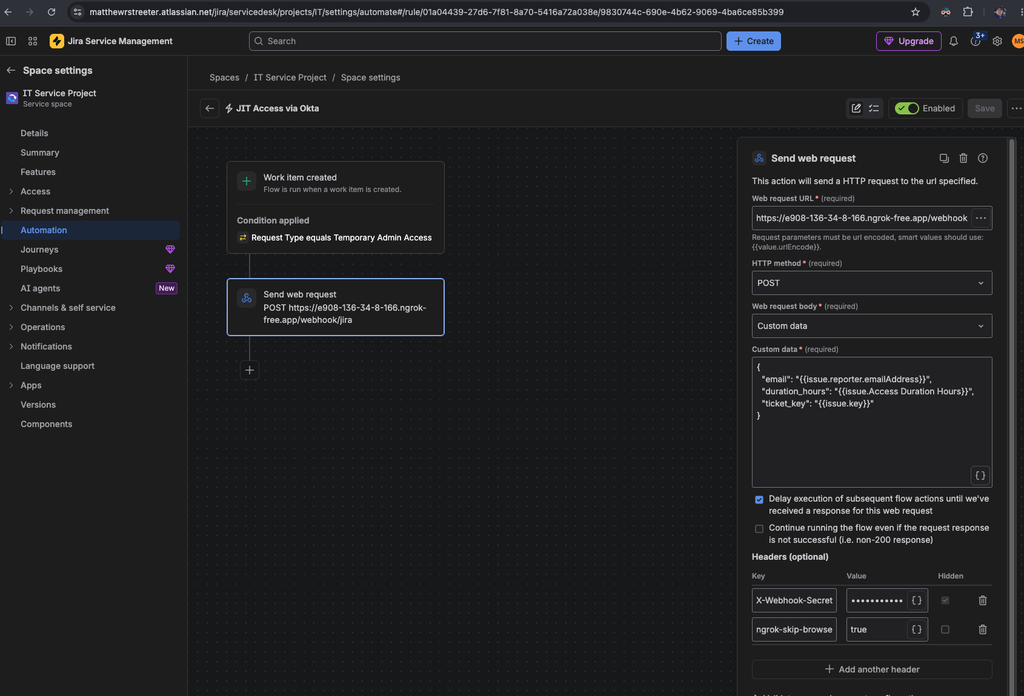1024x696 pixels.
Task: Select the Send web request flow card
Action: 335,307
